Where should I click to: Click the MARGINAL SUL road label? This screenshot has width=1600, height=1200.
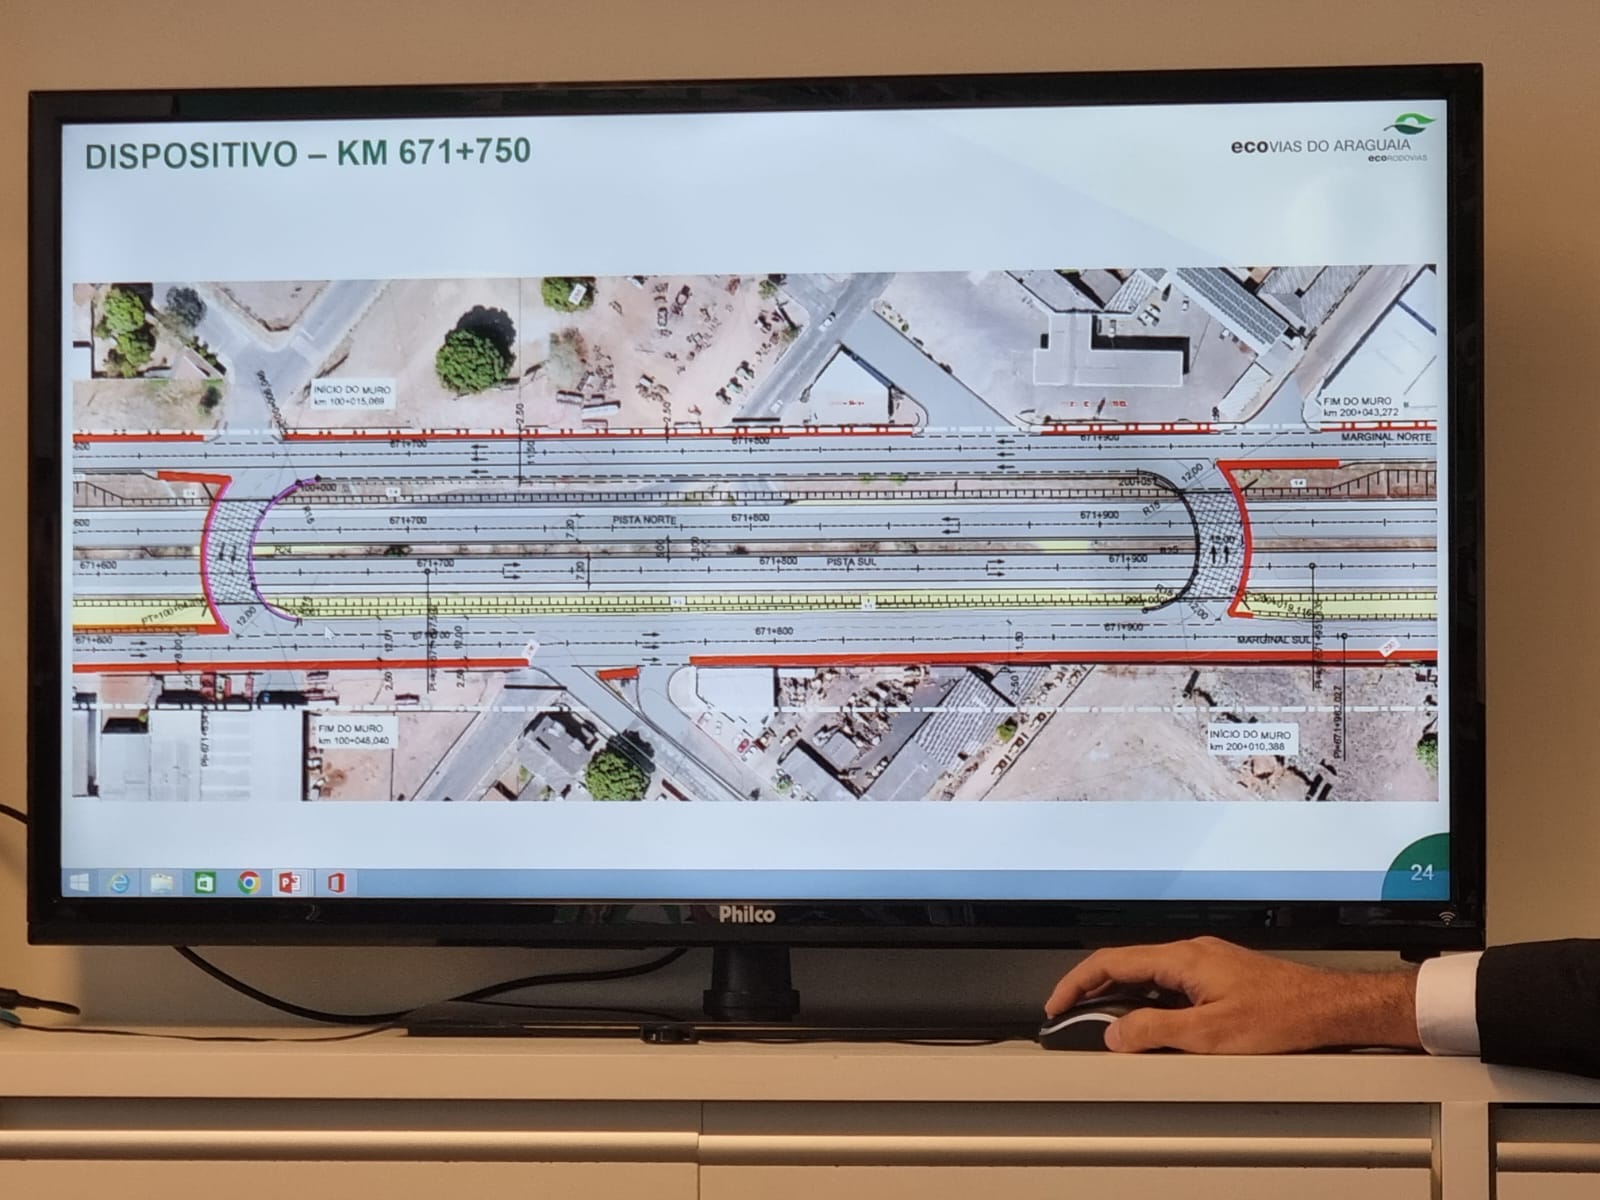coord(1274,638)
